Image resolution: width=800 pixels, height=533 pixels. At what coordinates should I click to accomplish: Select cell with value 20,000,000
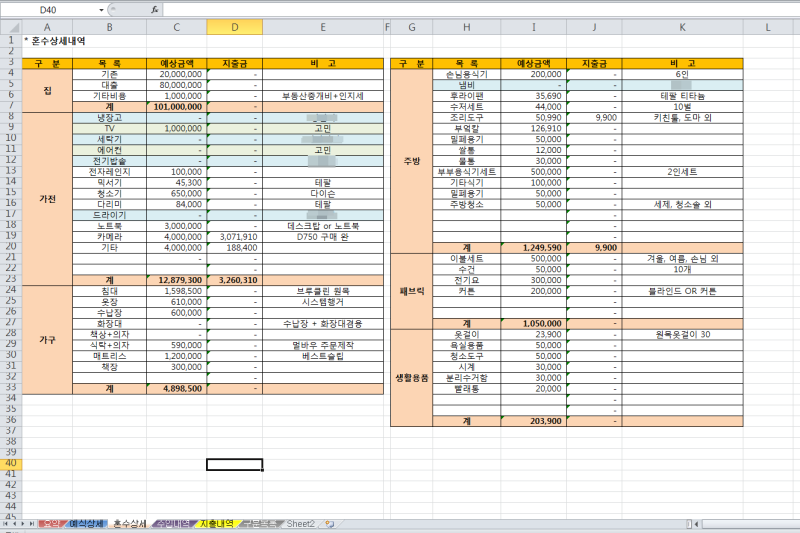177,74
